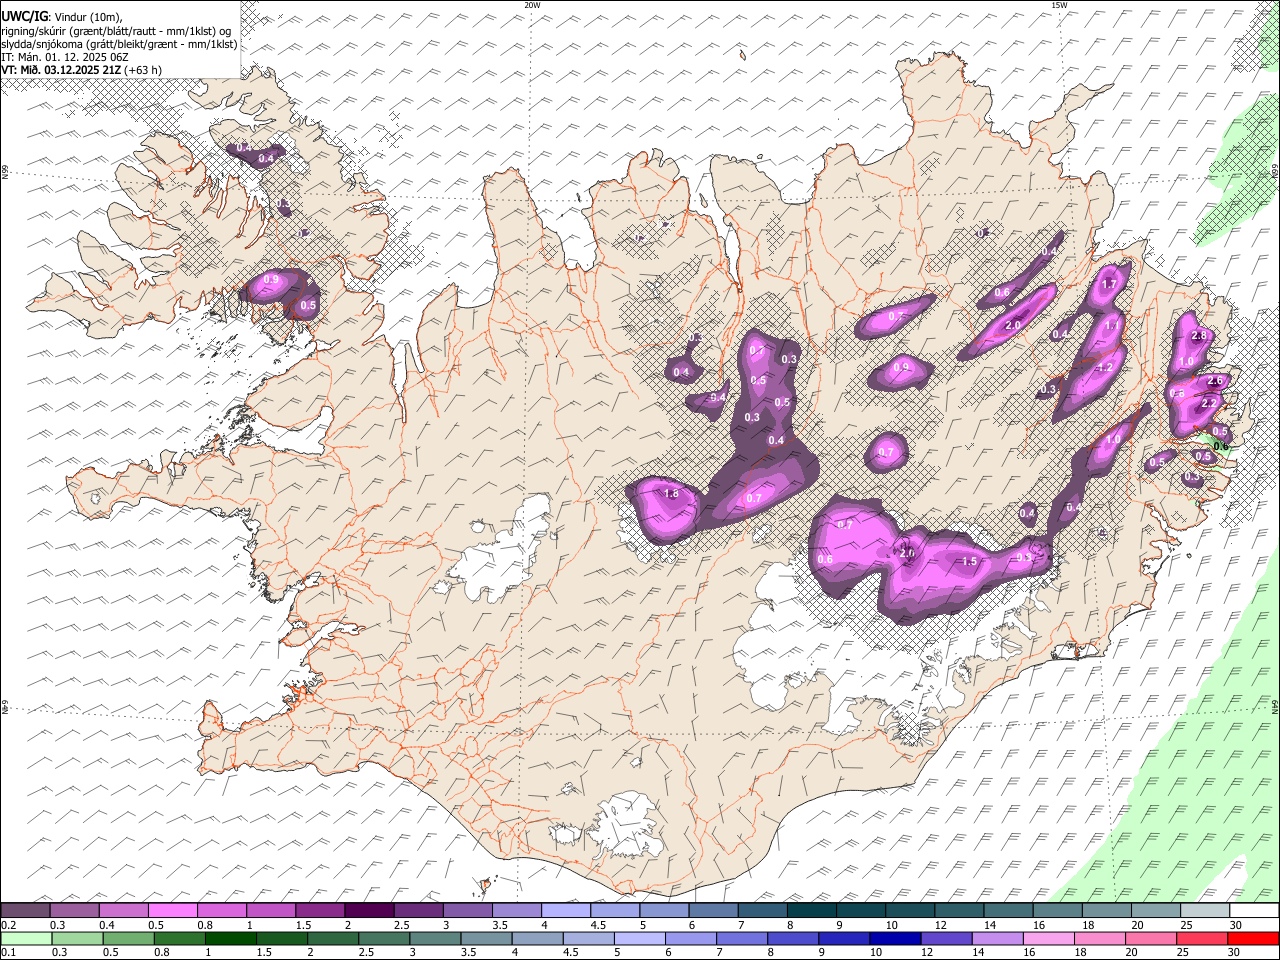Click the upper legend label 0.4
1280x960 pixels.
coord(107,925)
